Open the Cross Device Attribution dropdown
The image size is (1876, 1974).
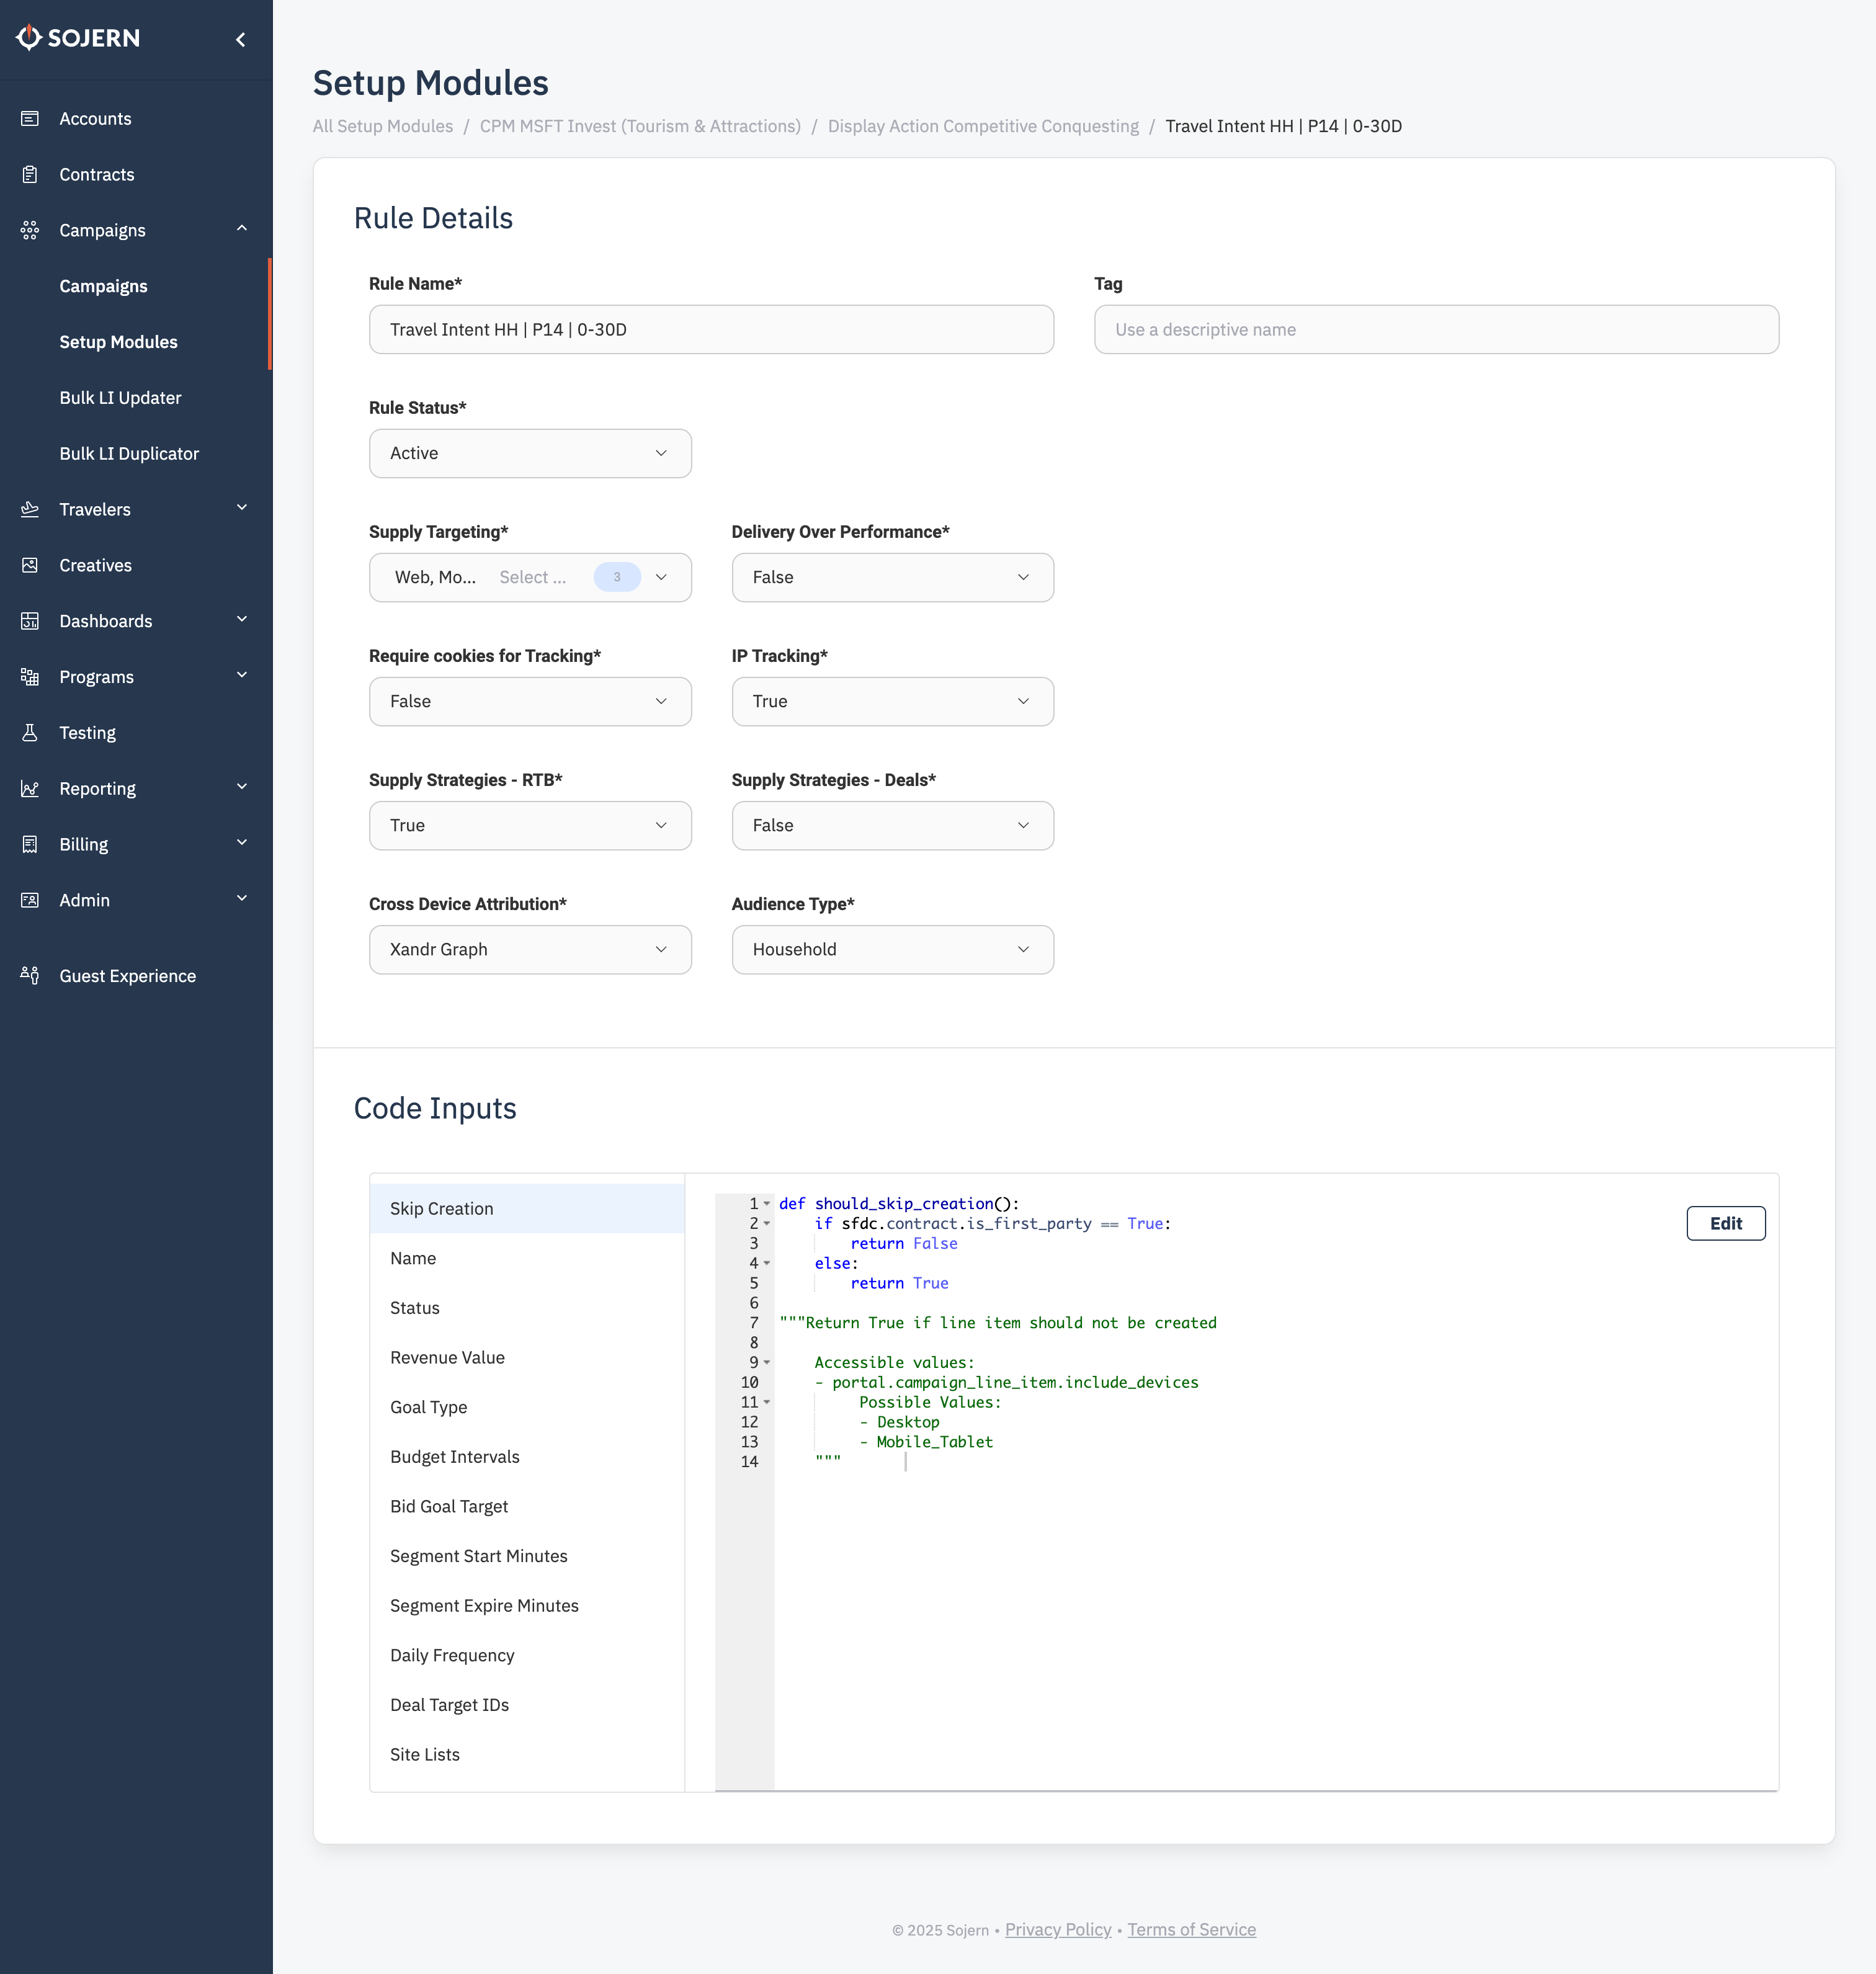530,949
